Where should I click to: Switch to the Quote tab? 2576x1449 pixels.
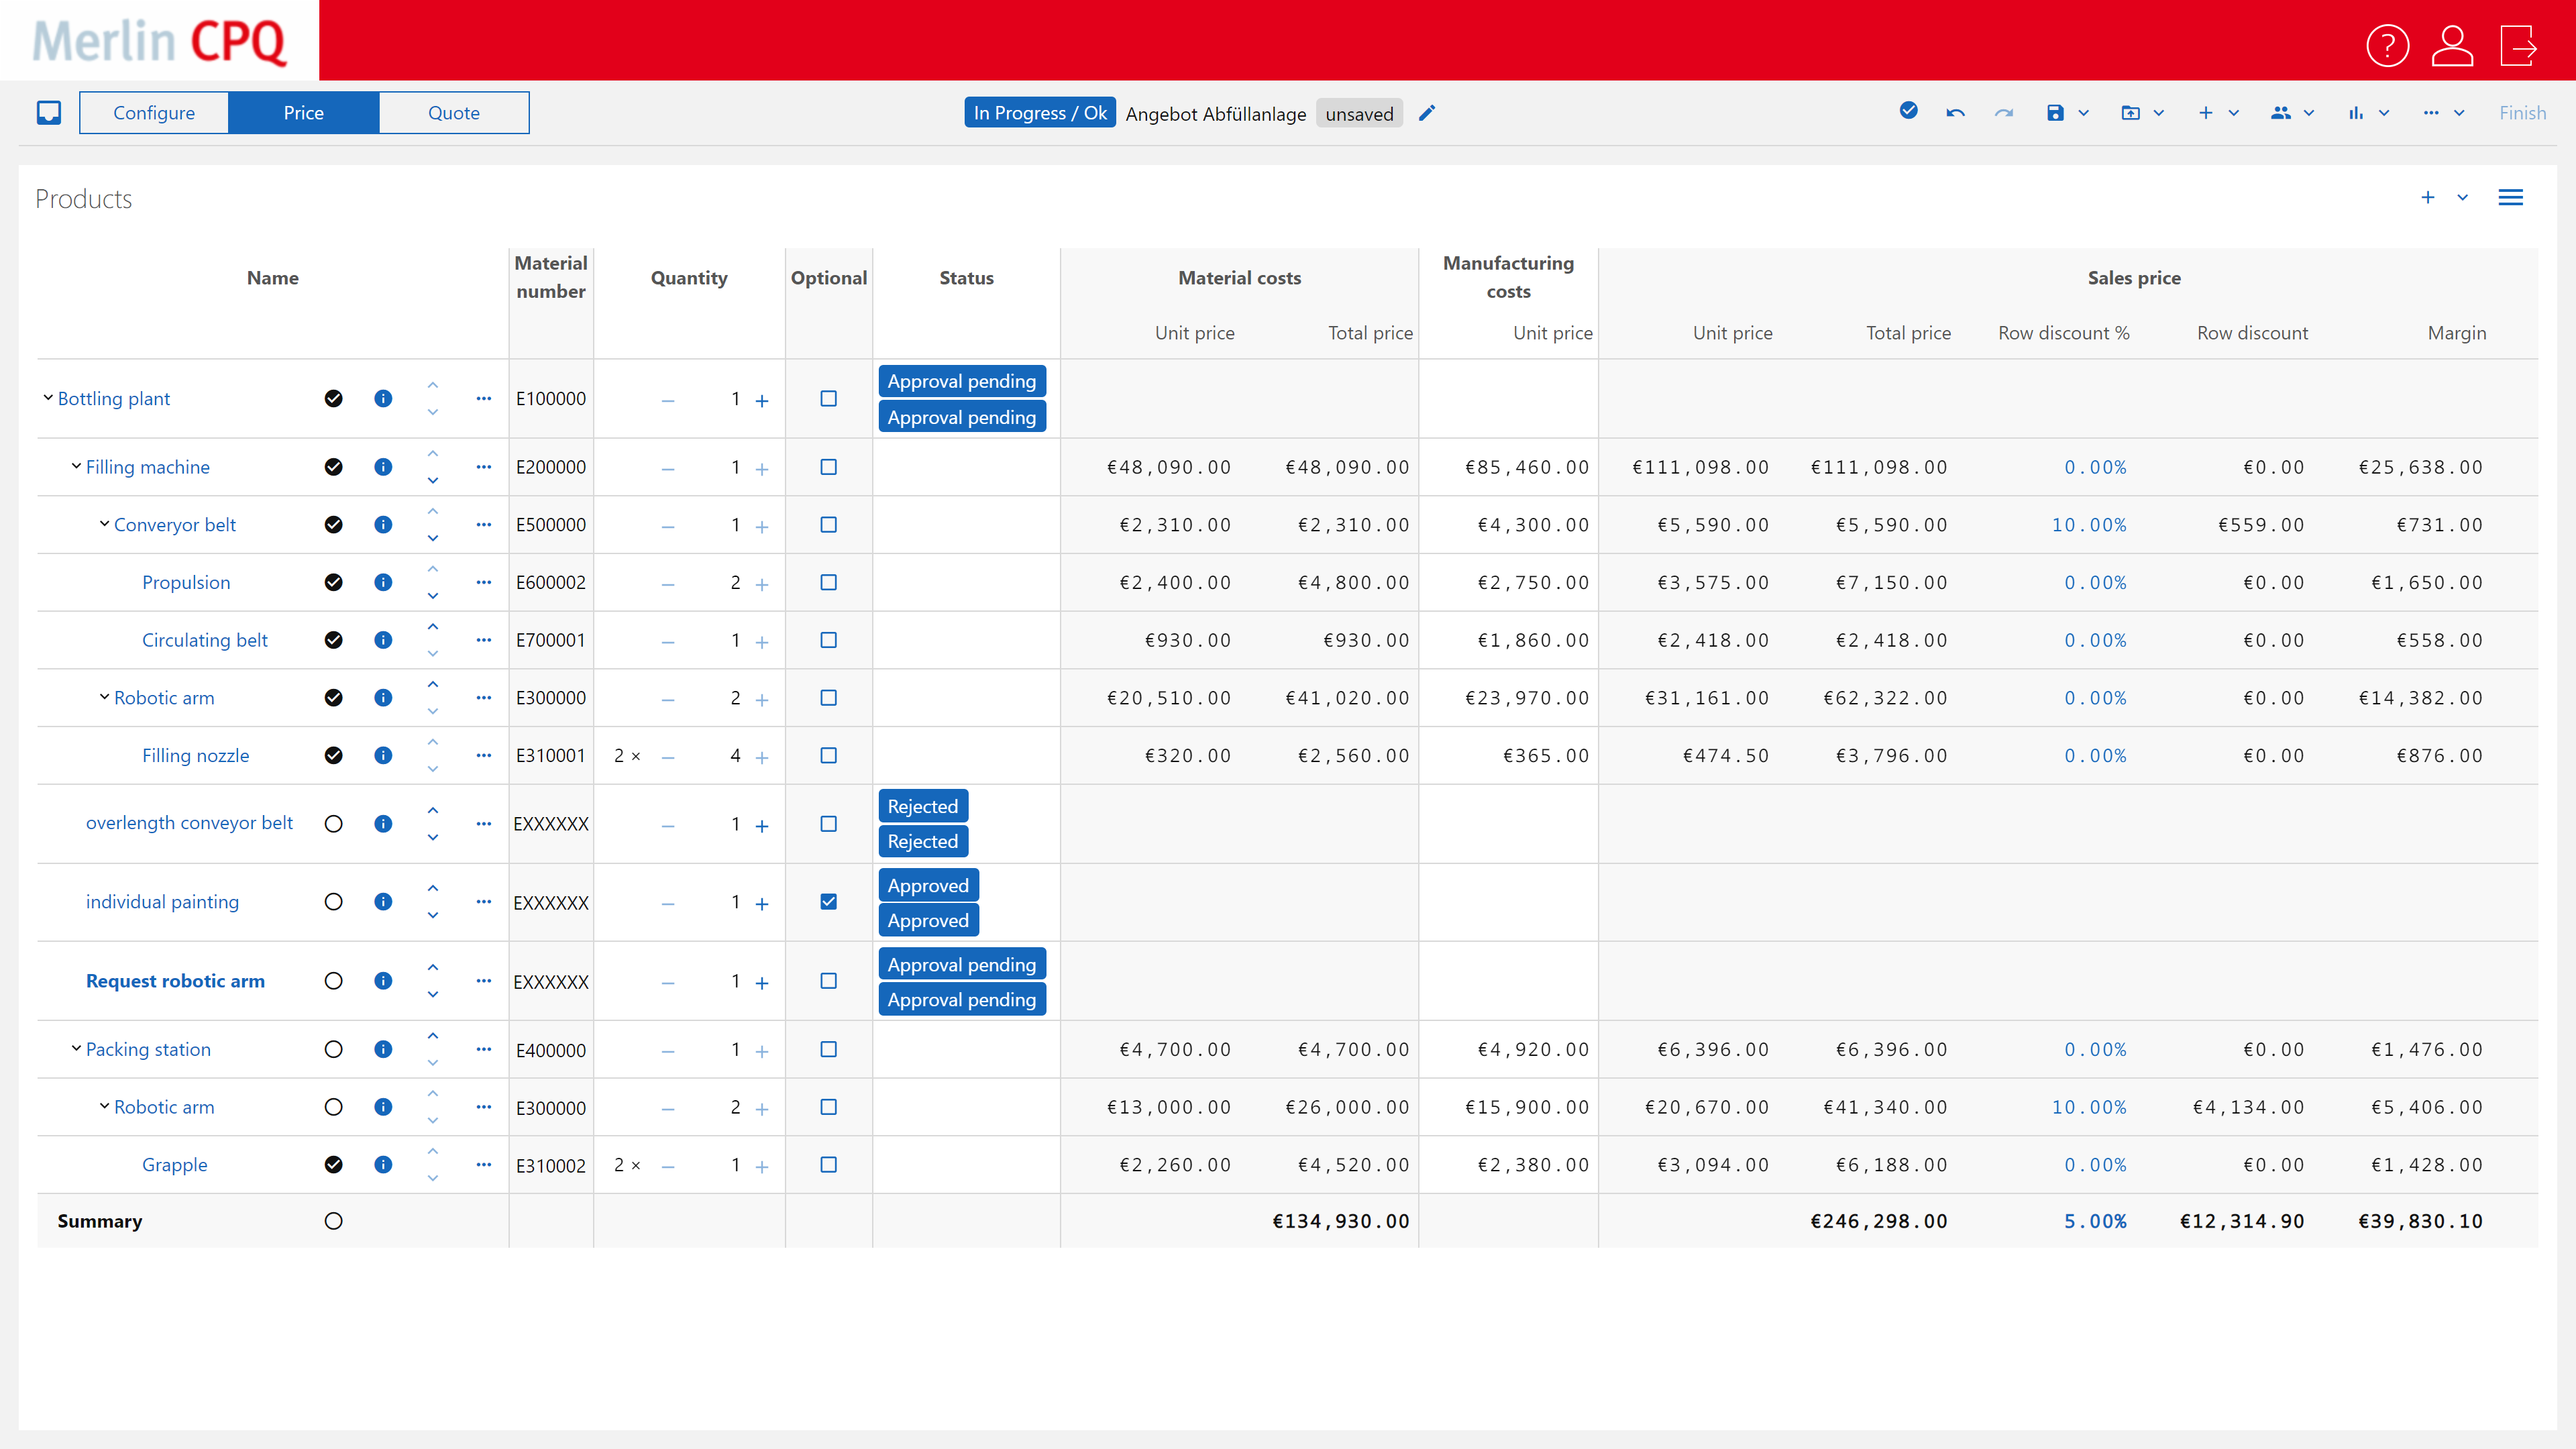(453, 113)
